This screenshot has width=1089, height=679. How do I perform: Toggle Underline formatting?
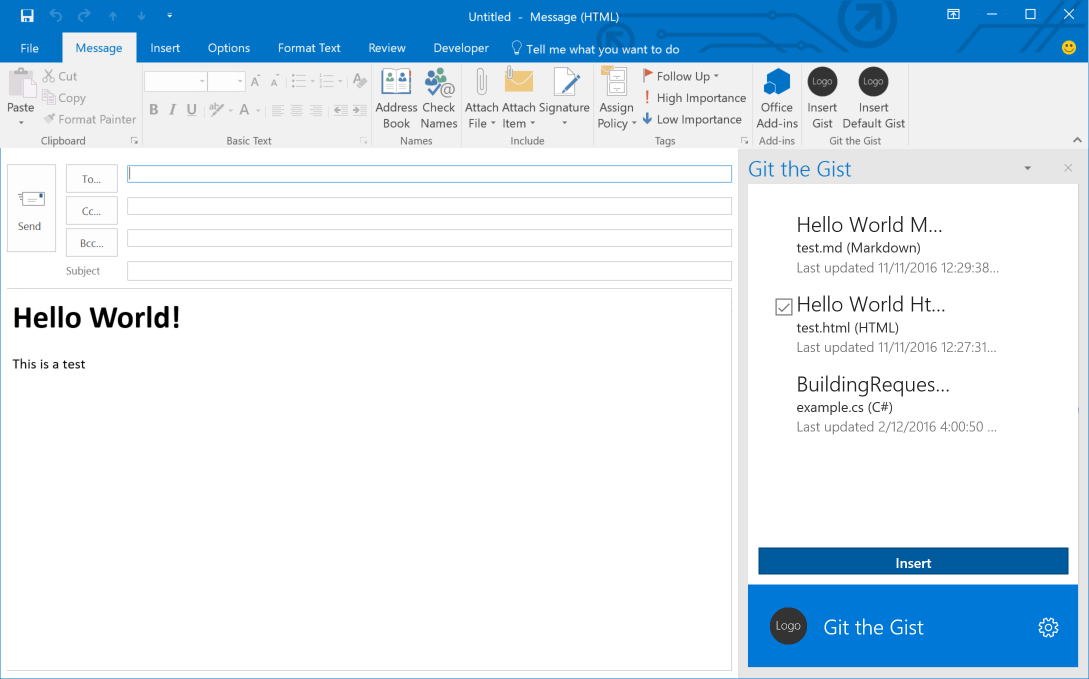[x=192, y=109]
